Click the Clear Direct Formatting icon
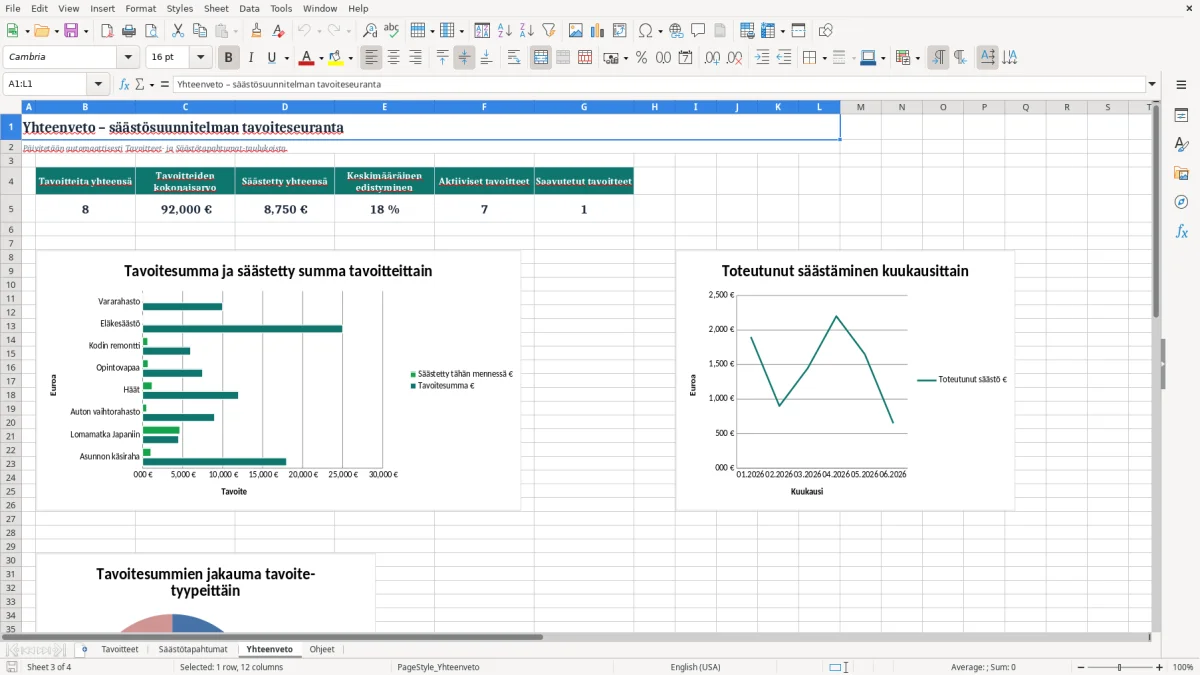 (x=278, y=31)
